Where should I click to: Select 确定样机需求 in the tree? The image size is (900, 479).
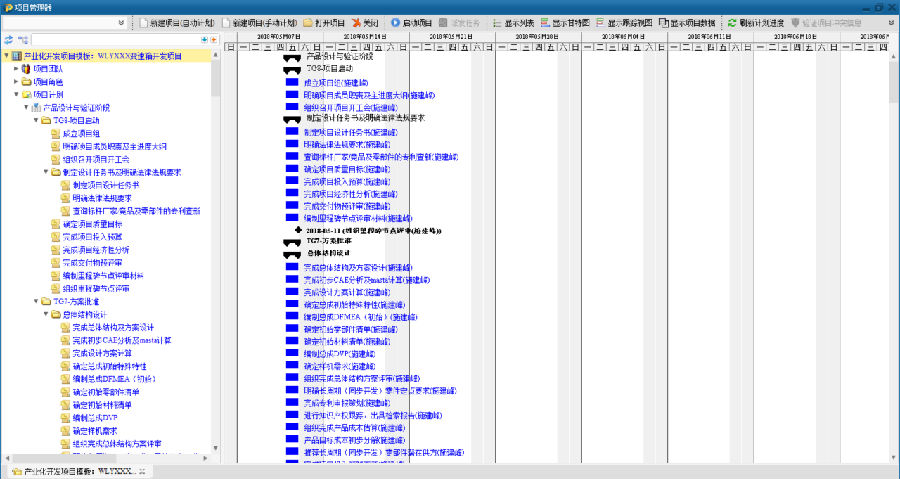point(95,430)
